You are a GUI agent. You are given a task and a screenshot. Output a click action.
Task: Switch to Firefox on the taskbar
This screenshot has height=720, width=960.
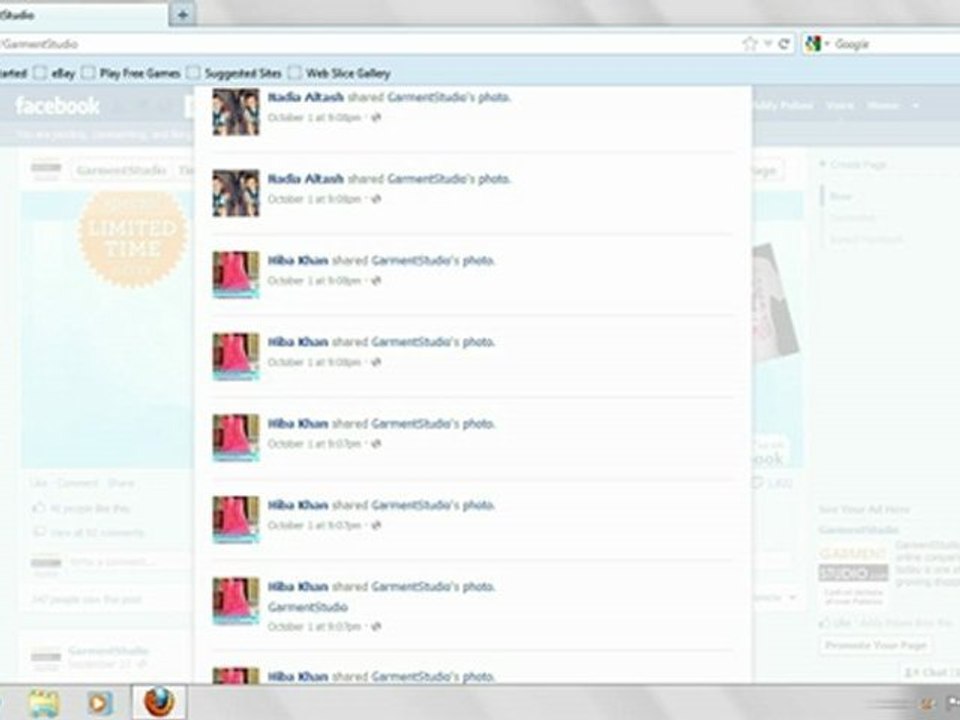coord(159,702)
